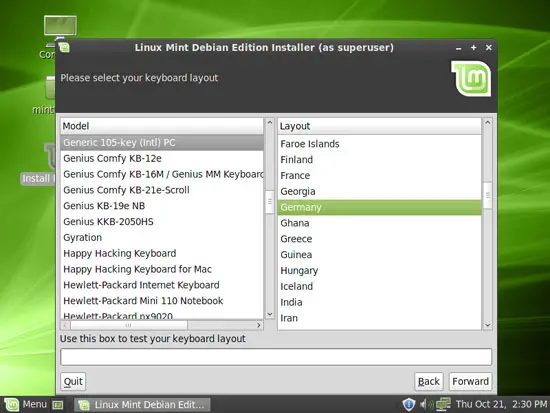Focus the keyboard layout test box
Screen dimensions: 550x413
(276, 357)
